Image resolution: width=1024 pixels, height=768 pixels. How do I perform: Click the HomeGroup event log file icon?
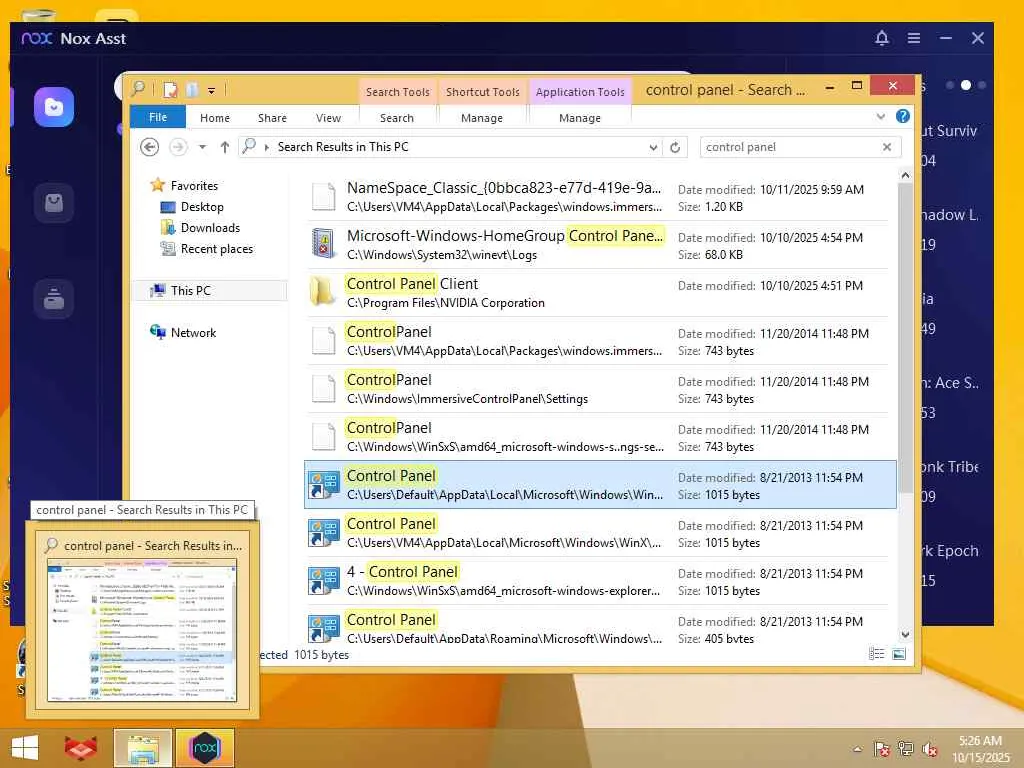[x=324, y=244]
